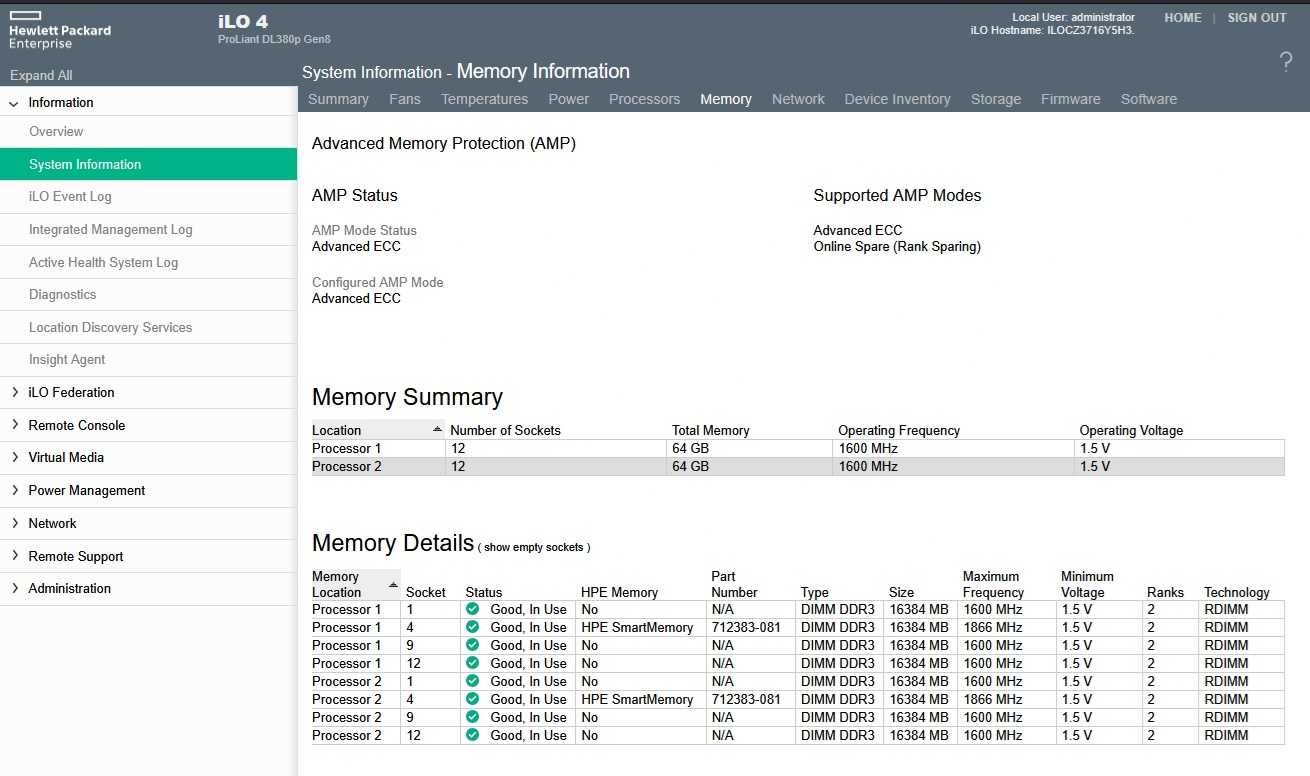The width and height of the screenshot is (1310, 776).
Task: Click the green status icon for Processor 2 socket 9
Action: pos(472,717)
